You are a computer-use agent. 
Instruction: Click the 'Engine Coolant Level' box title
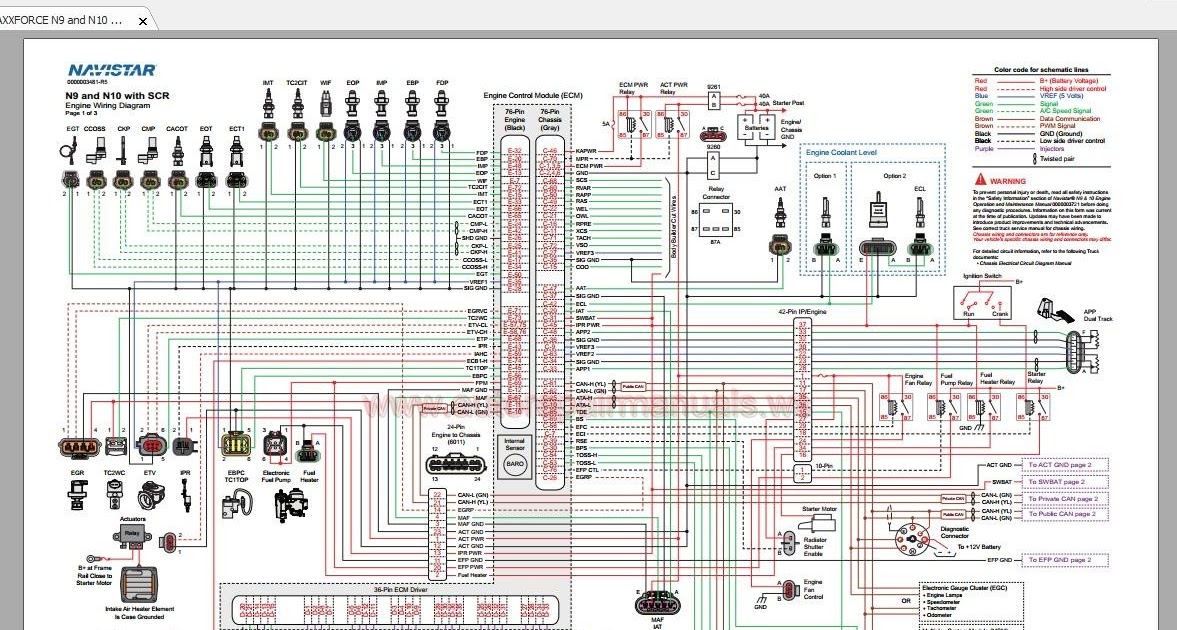pyautogui.click(x=841, y=152)
